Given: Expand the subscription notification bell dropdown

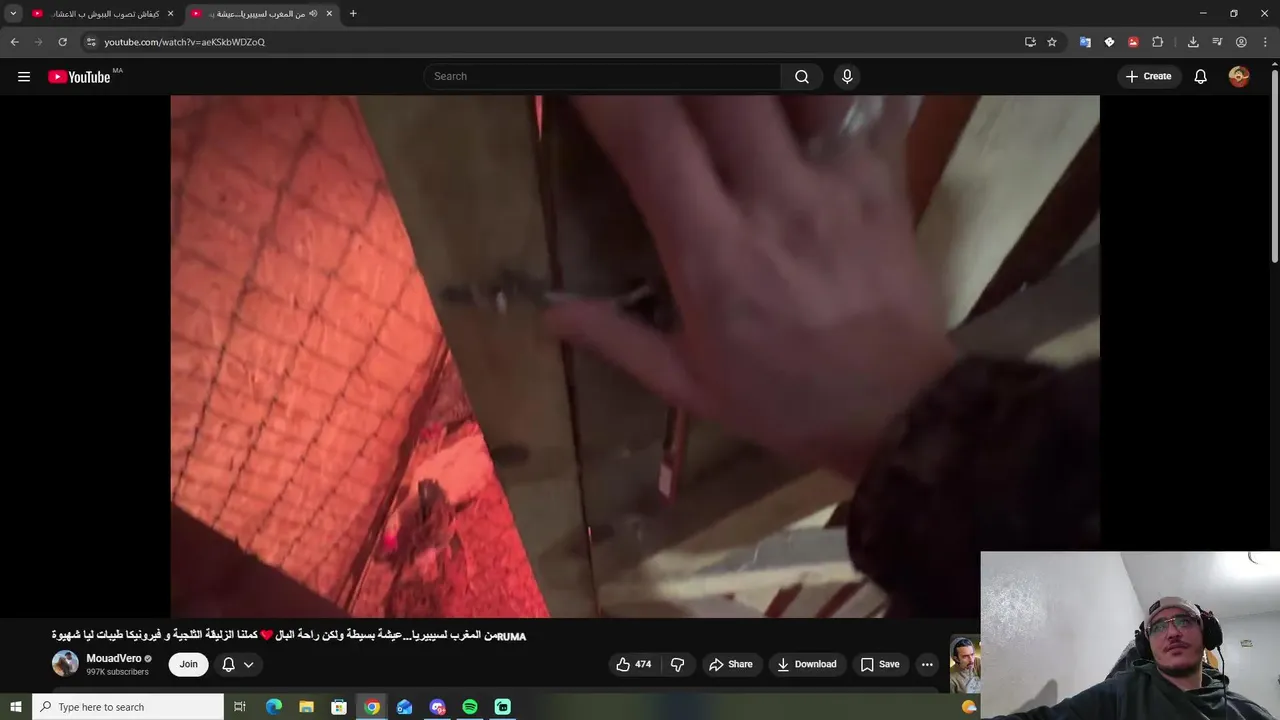Looking at the screenshot, I should [238, 664].
